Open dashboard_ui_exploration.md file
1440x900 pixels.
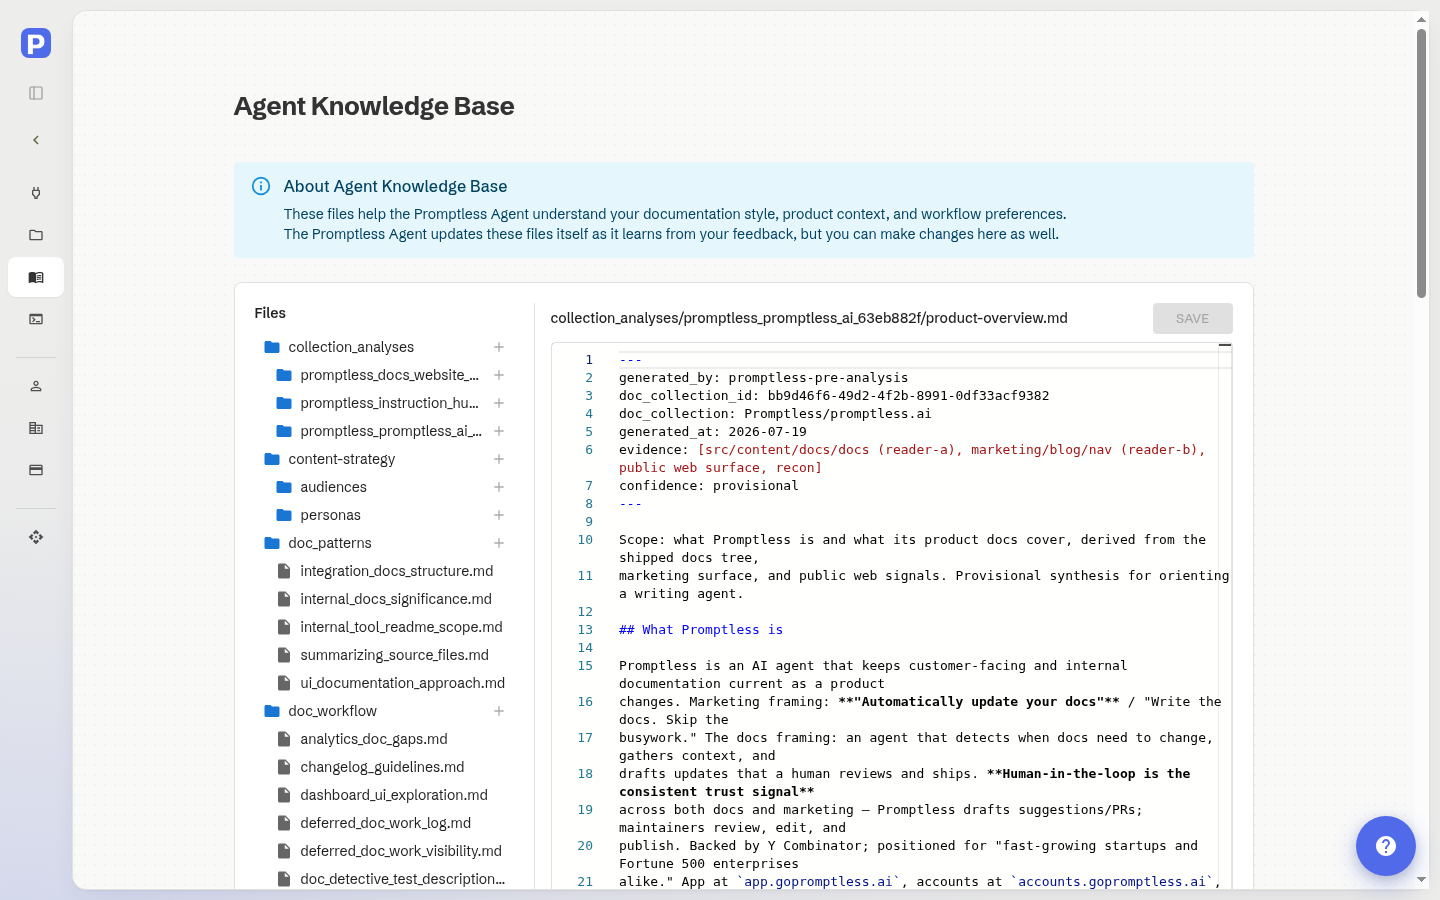[x=394, y=795]
